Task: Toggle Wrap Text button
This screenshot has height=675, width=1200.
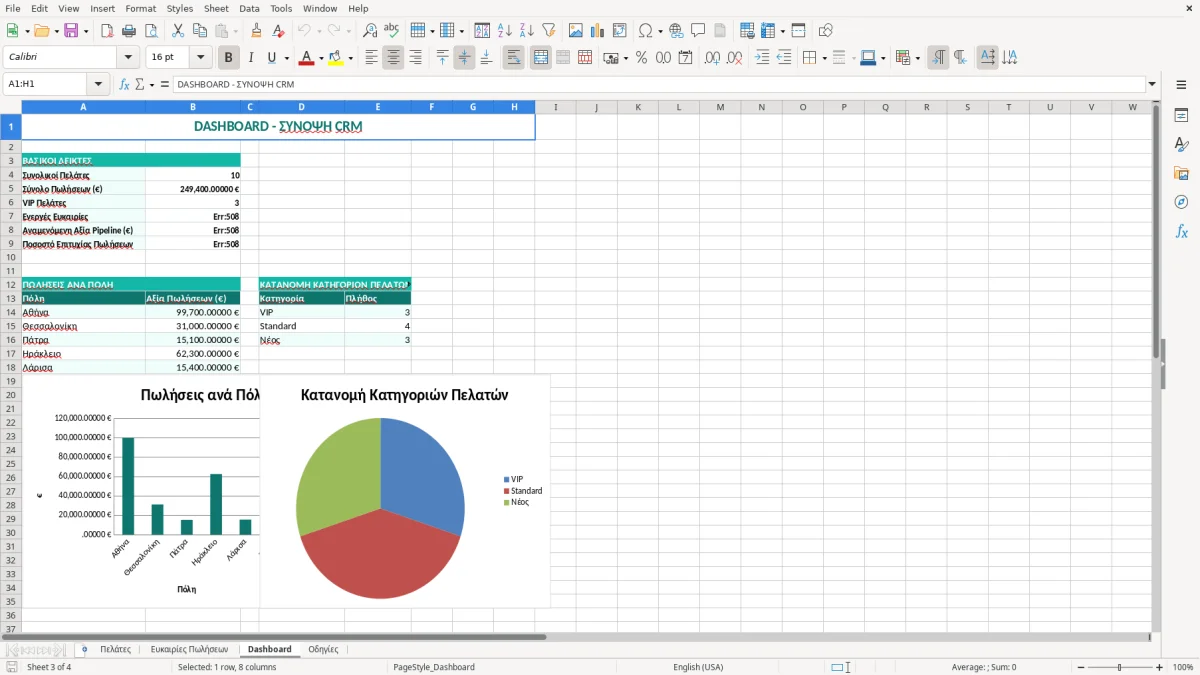Action: pyautogui.click(x=513, y=58)
